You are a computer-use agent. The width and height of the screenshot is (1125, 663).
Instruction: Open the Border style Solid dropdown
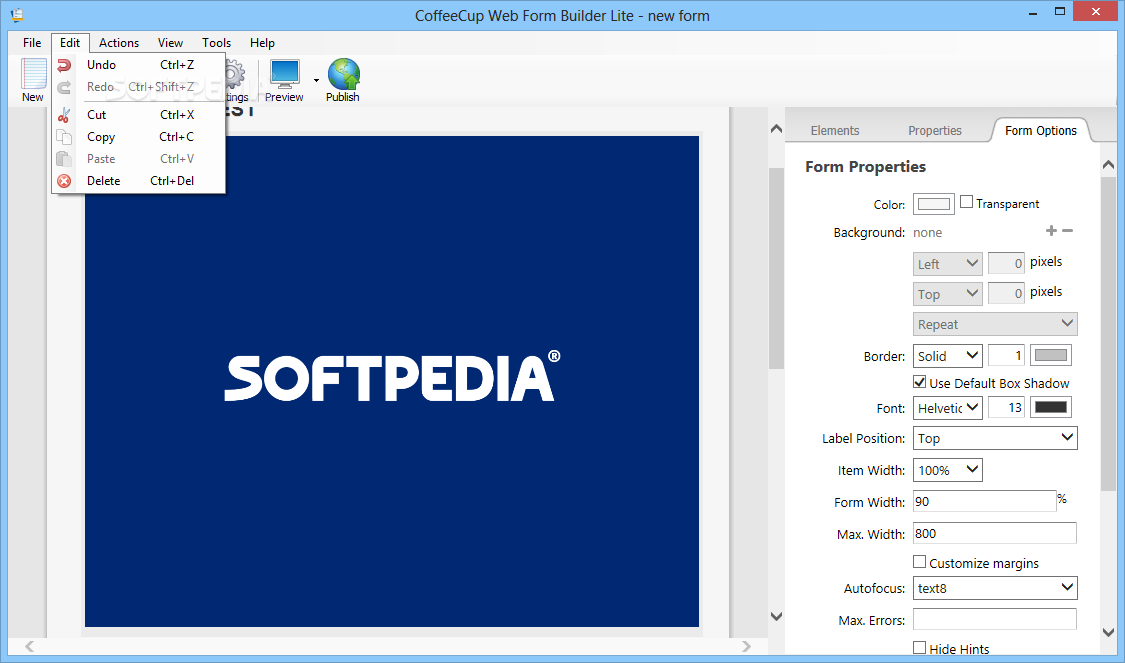948,356
